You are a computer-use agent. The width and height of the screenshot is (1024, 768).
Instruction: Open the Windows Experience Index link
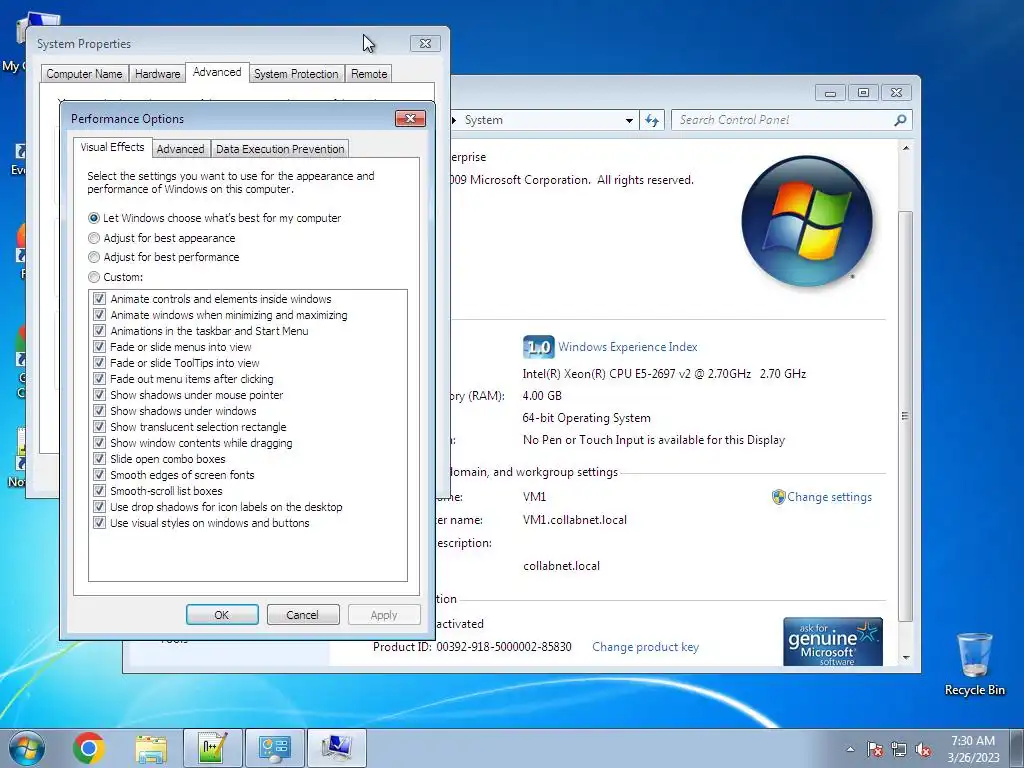[628, 347]
